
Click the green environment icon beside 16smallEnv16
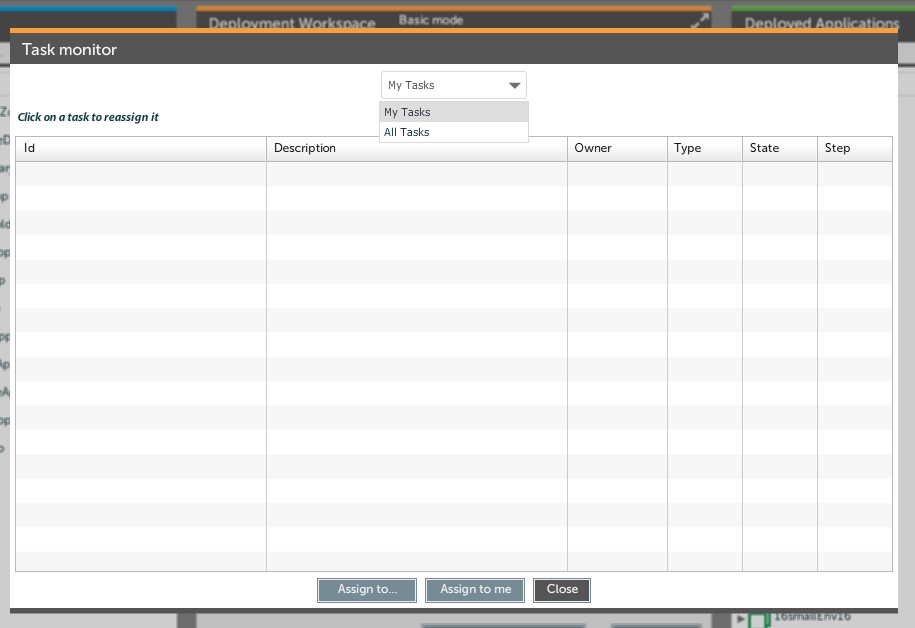point(758,619)
